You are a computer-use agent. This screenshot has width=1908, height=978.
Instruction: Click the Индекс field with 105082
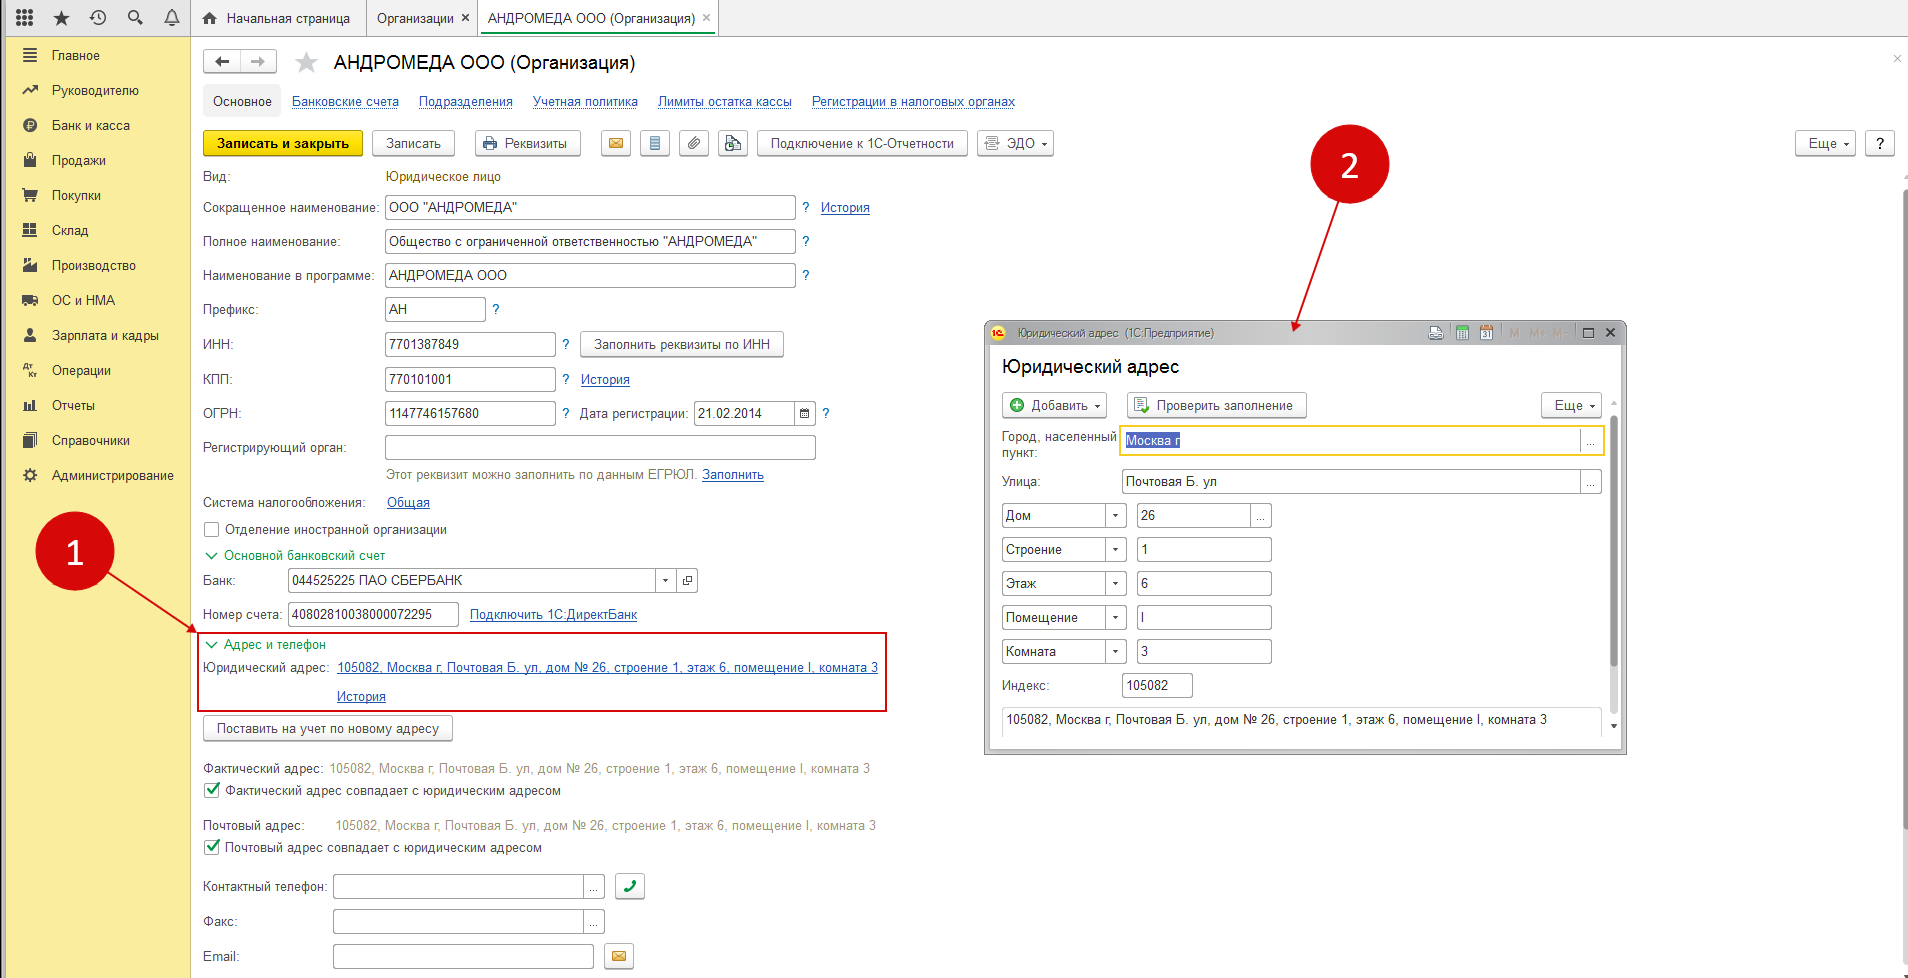(x=1157, y=686)
